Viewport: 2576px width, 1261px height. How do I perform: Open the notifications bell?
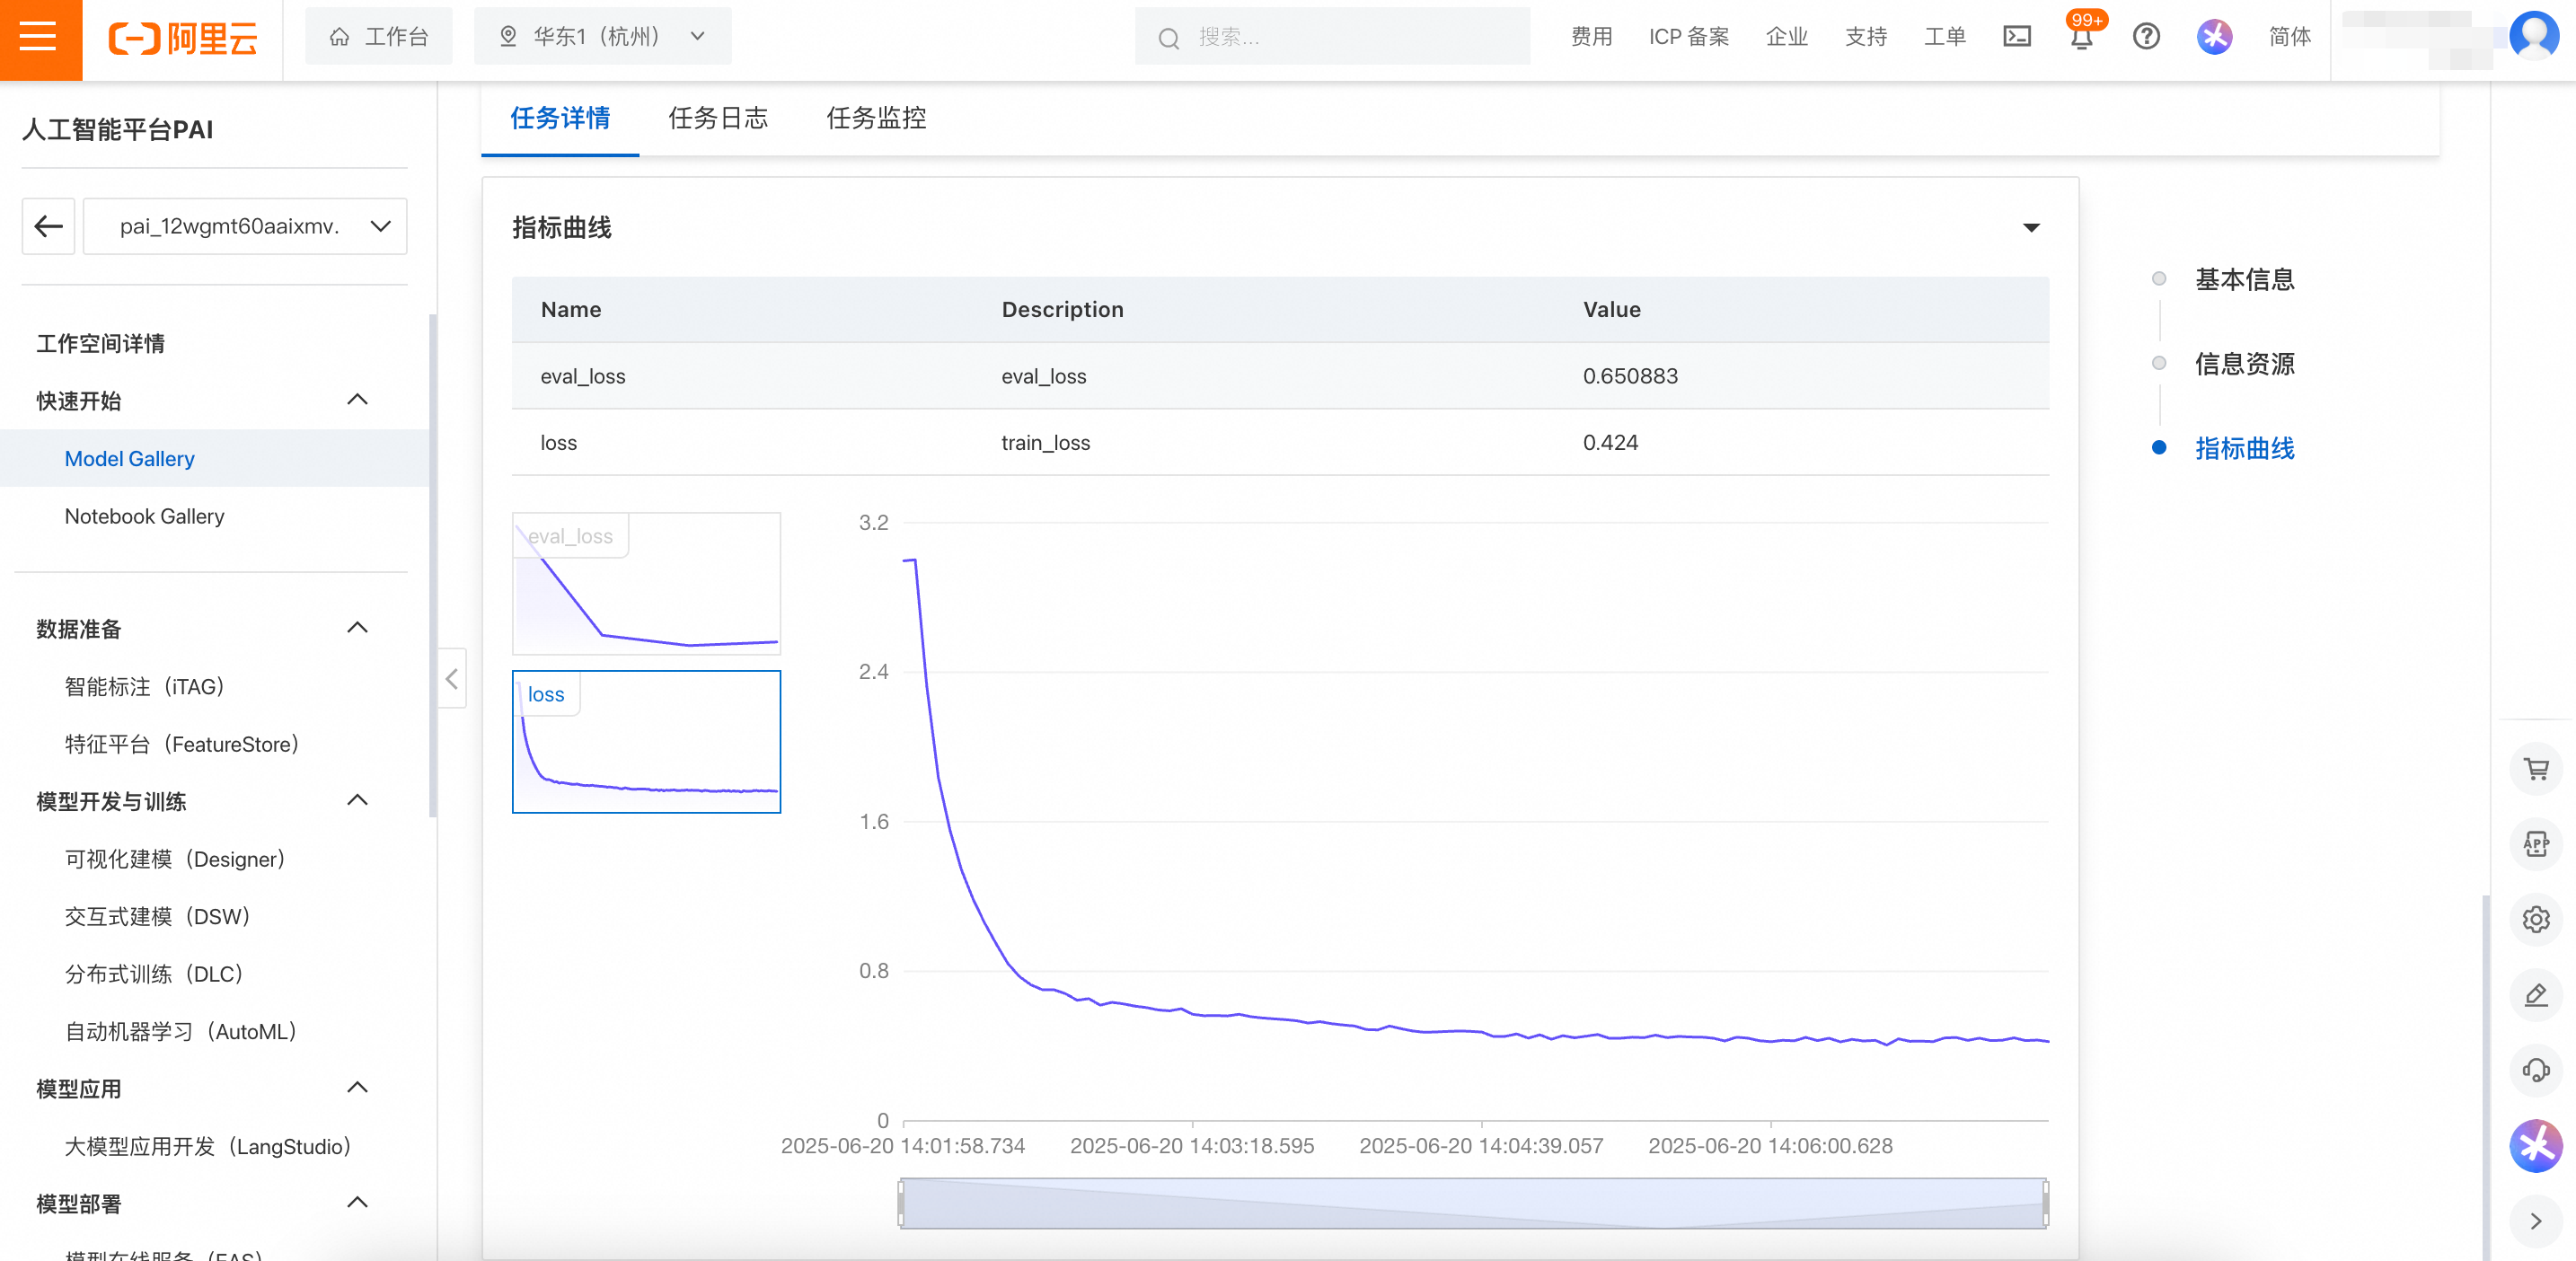[2081, 38]
